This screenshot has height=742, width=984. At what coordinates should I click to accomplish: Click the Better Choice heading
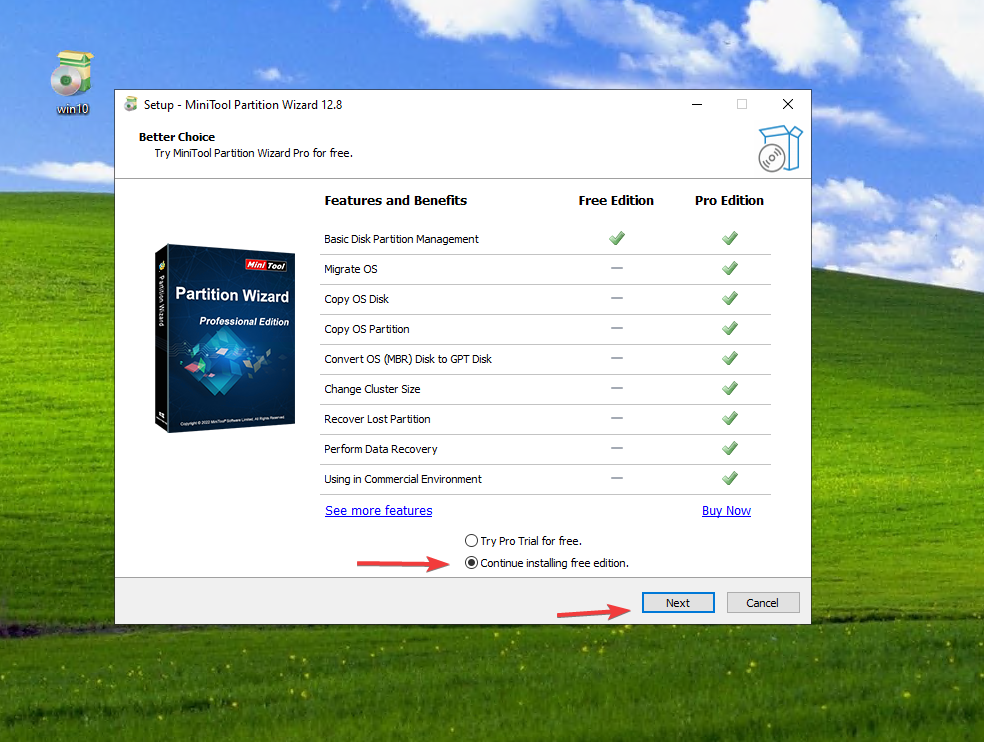click(177, 137)
